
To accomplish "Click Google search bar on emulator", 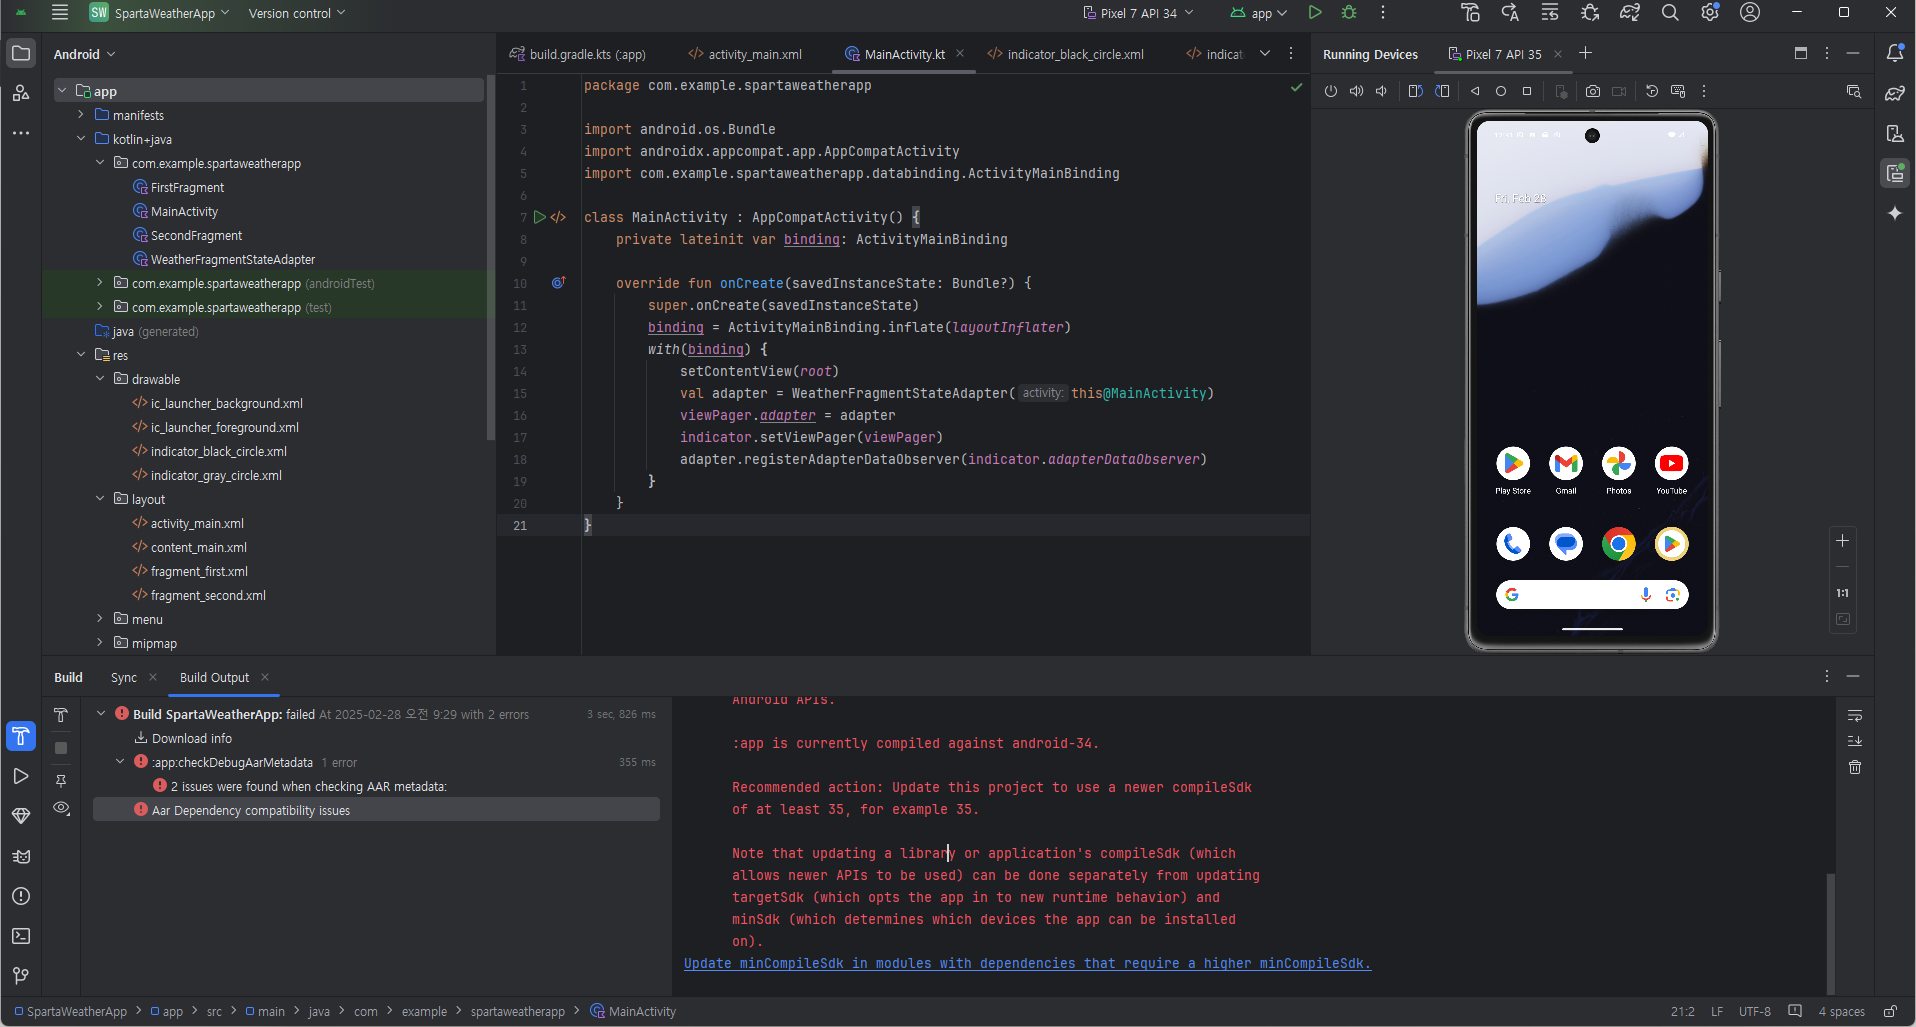I will 1592,595.
